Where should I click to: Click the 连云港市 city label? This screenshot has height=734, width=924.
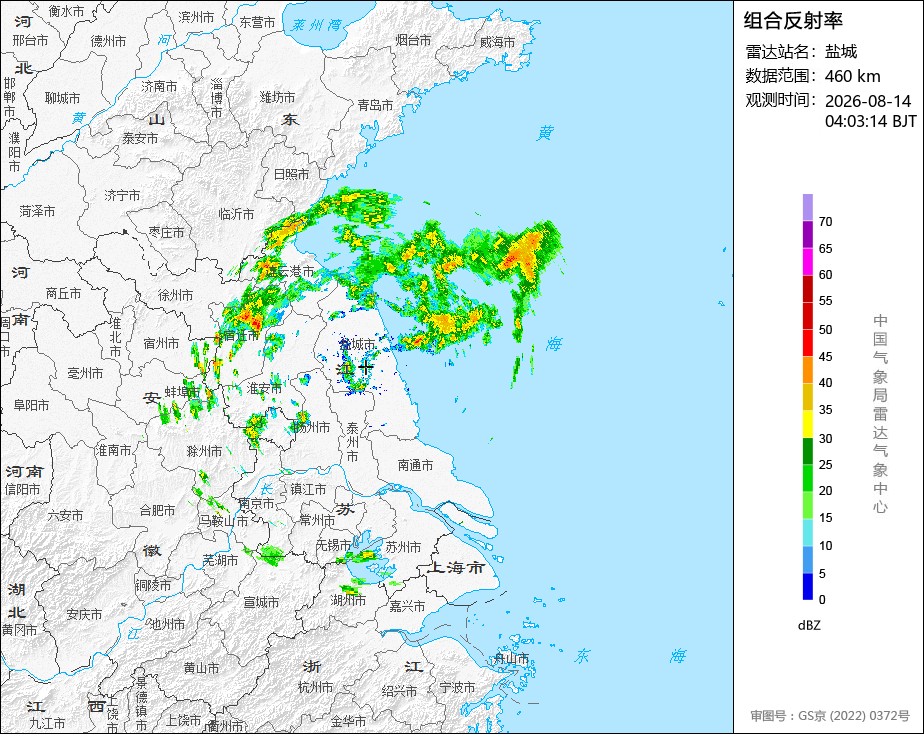[x=291, y=271]
